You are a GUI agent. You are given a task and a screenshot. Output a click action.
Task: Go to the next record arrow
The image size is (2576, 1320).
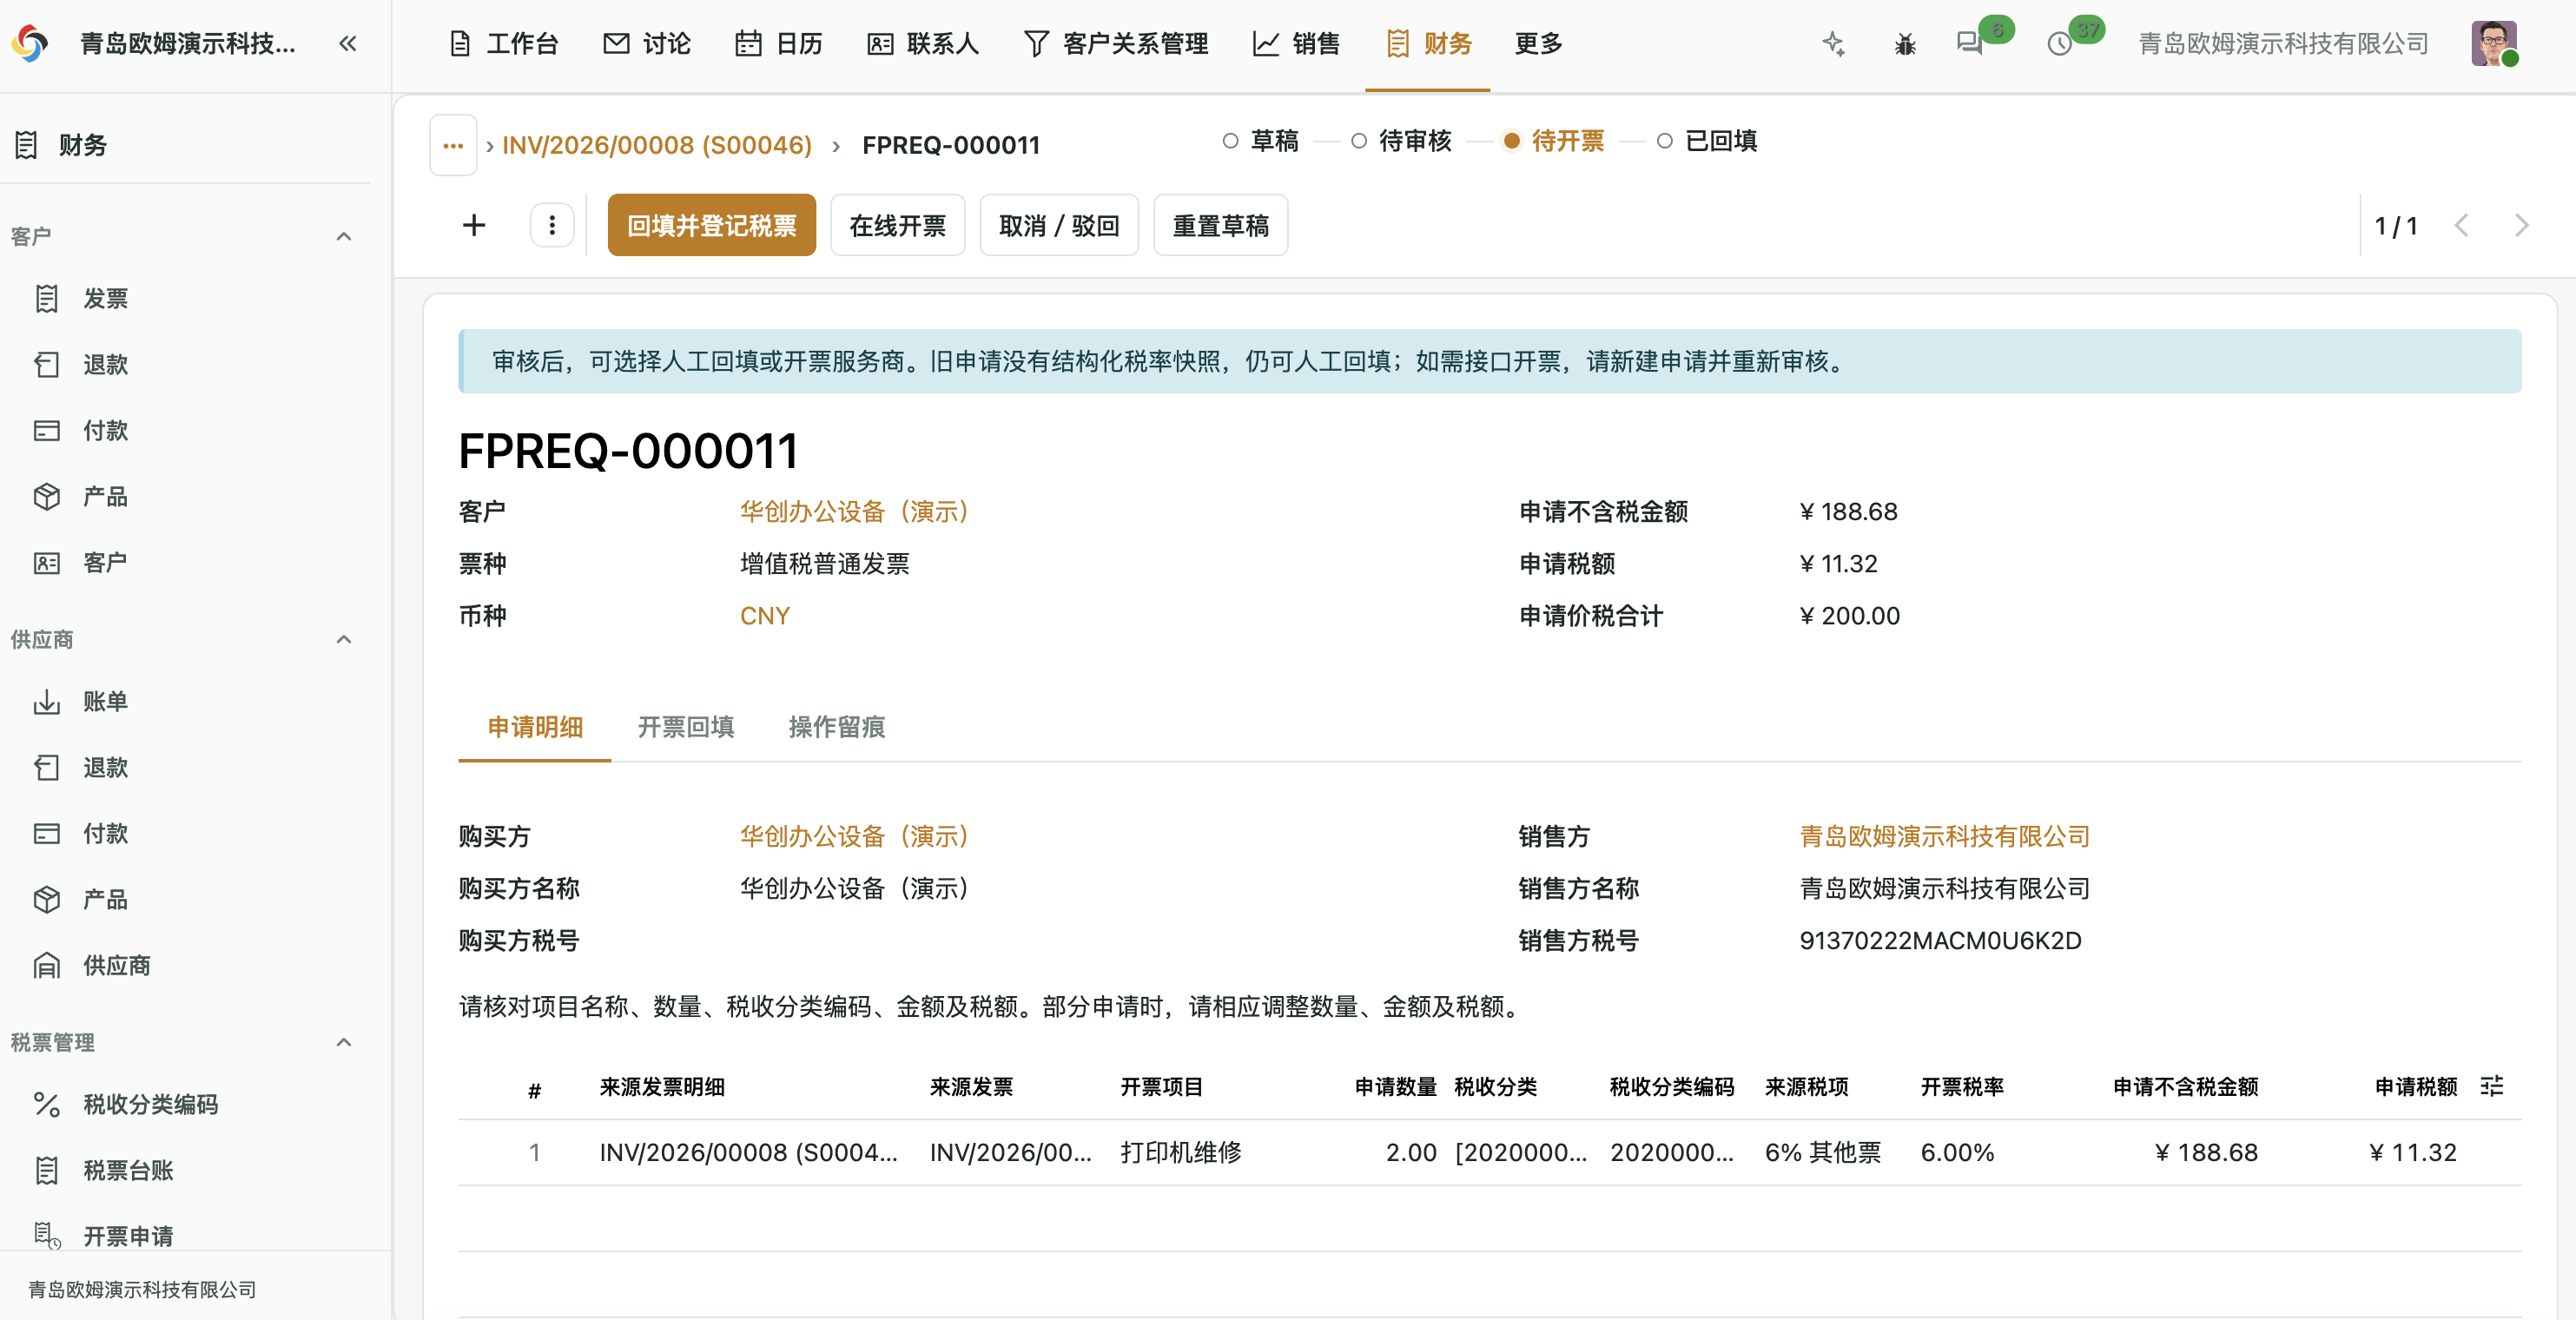(x=2521, y=225)
